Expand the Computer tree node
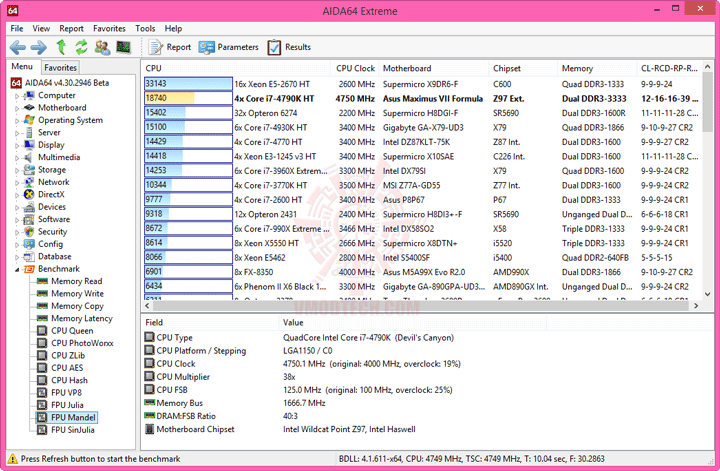 17,96
